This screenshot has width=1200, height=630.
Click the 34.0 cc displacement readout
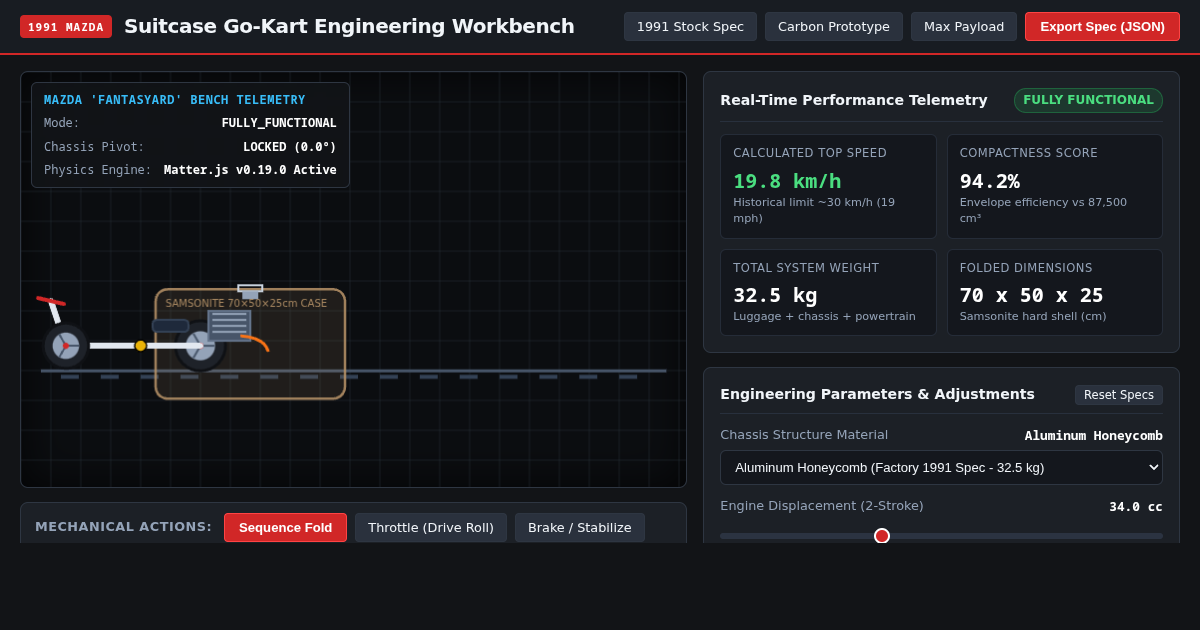pos(1136,507)
